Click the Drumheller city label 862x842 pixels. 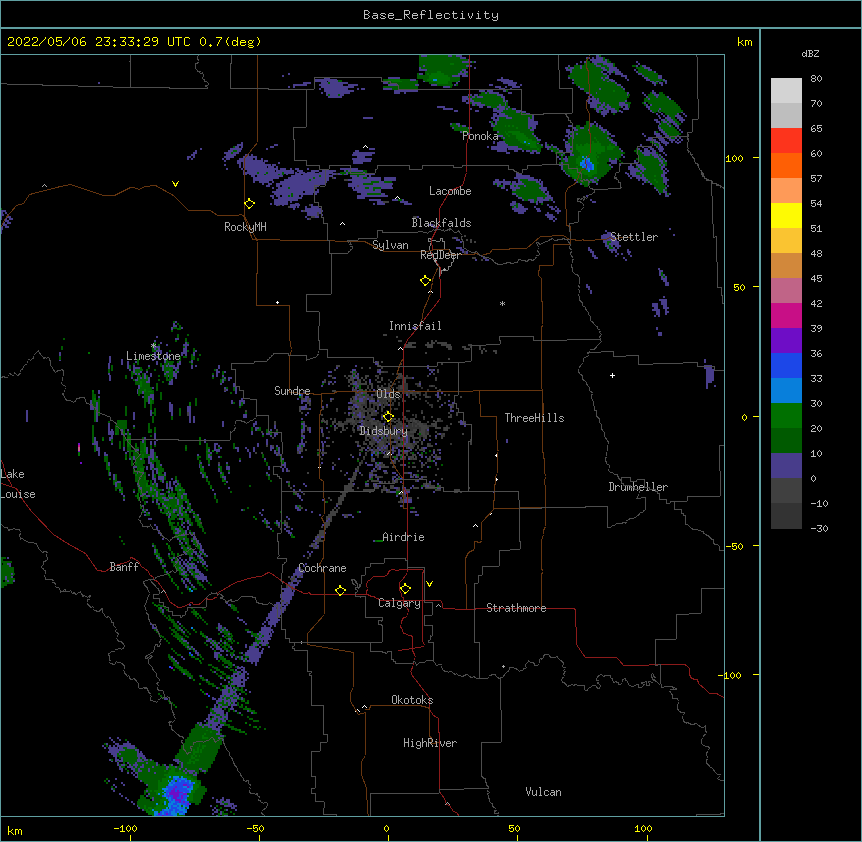[x=638, y=487]
